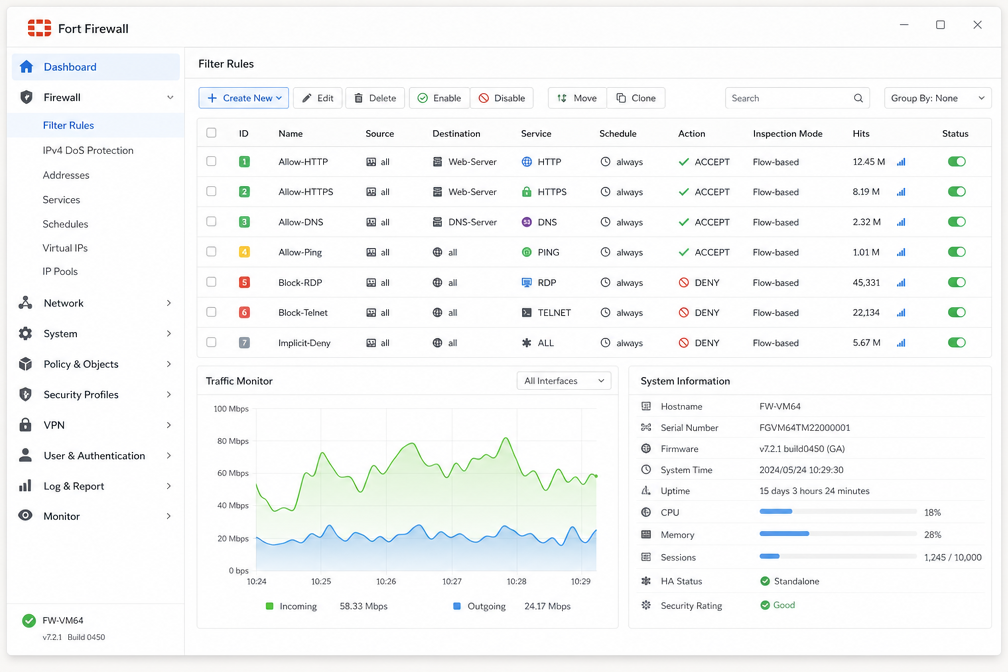Collapse the Firewall section chevron
The image size is (1008, 672).
point(170,98)
